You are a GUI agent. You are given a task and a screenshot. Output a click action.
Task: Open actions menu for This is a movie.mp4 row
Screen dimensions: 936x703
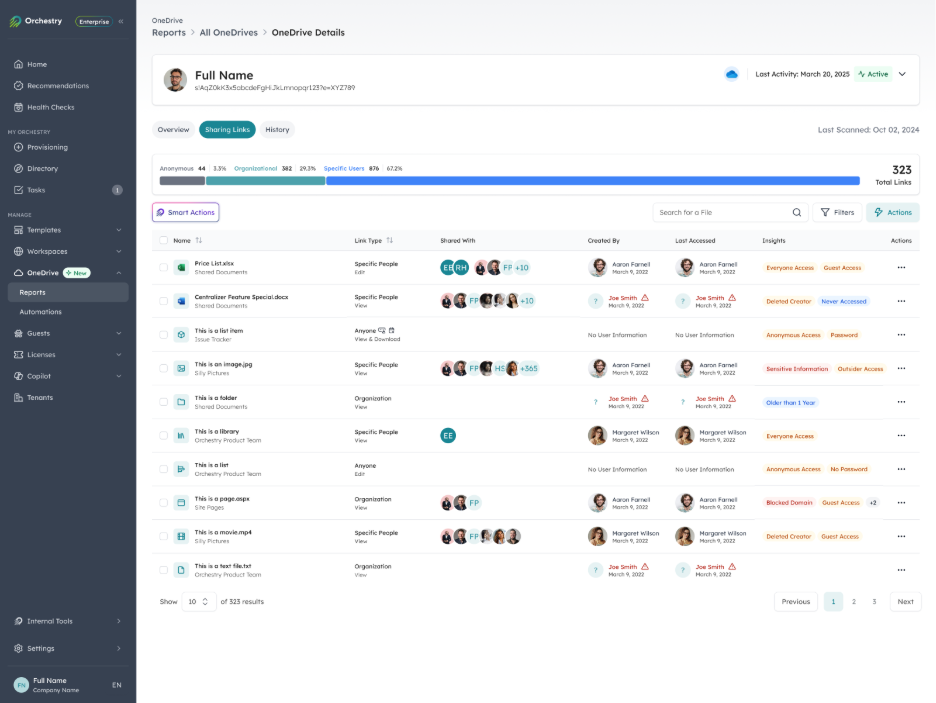pos(901,536)
